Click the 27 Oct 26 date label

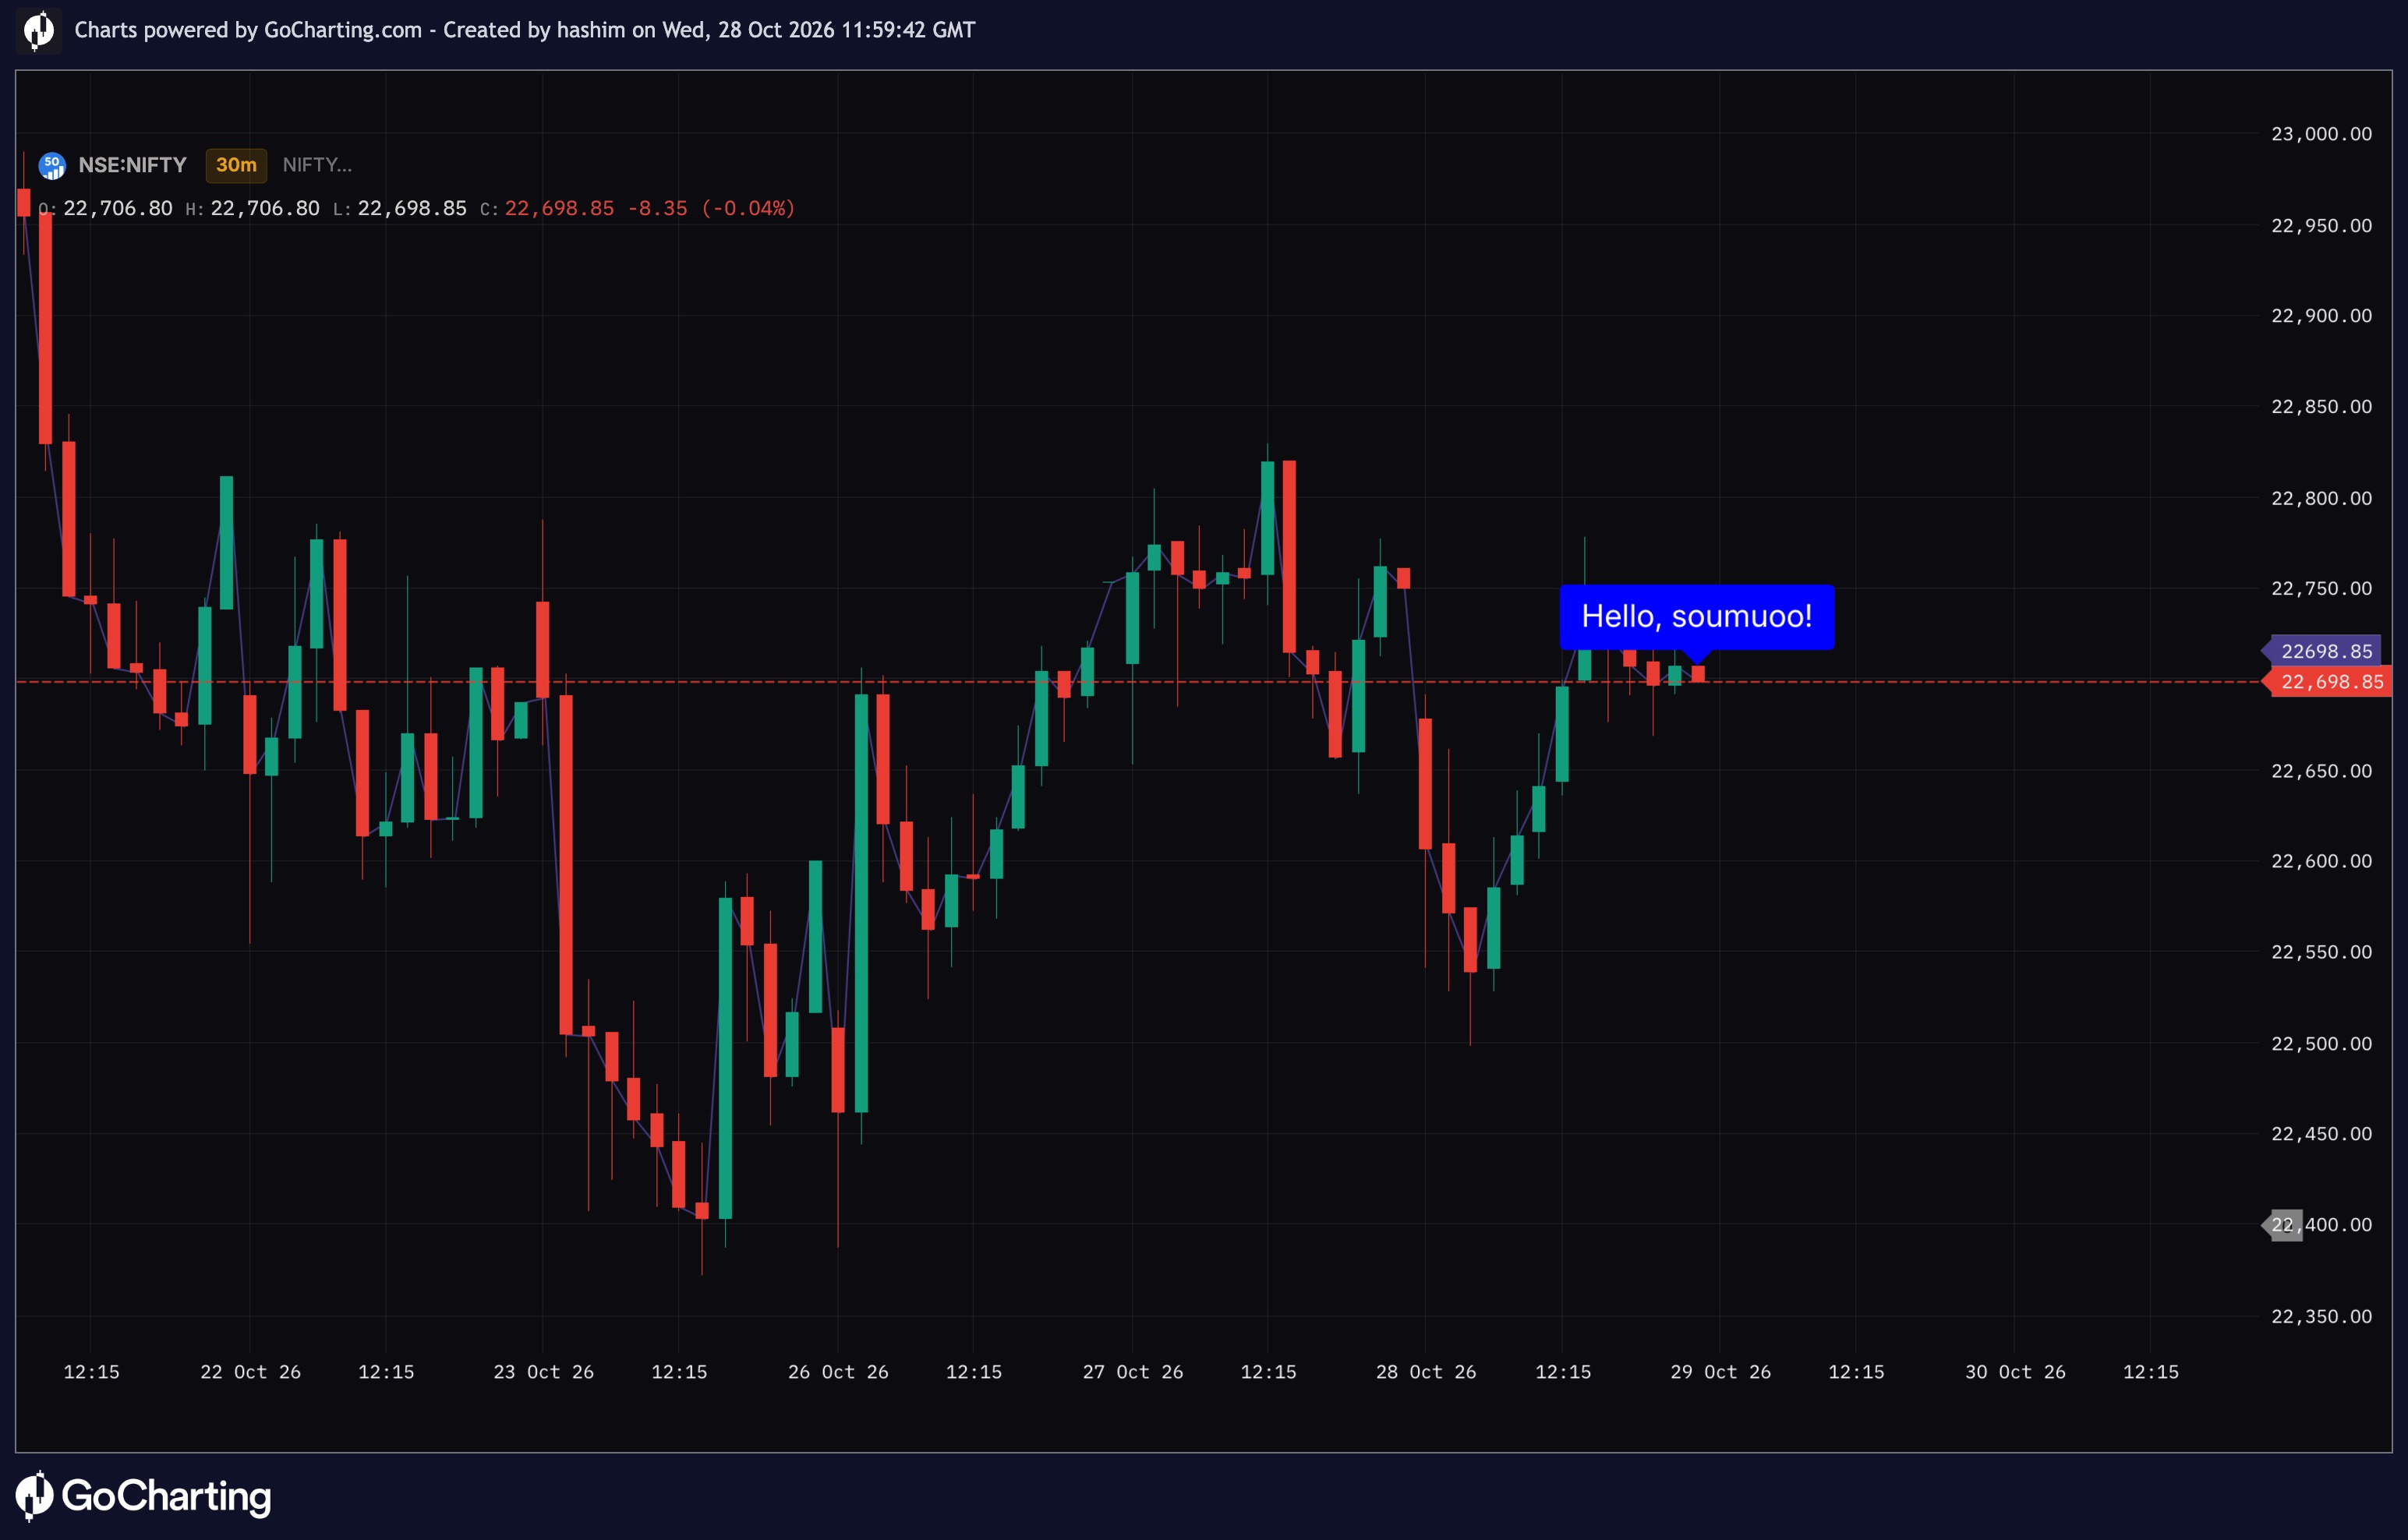pos(1132,1372)
